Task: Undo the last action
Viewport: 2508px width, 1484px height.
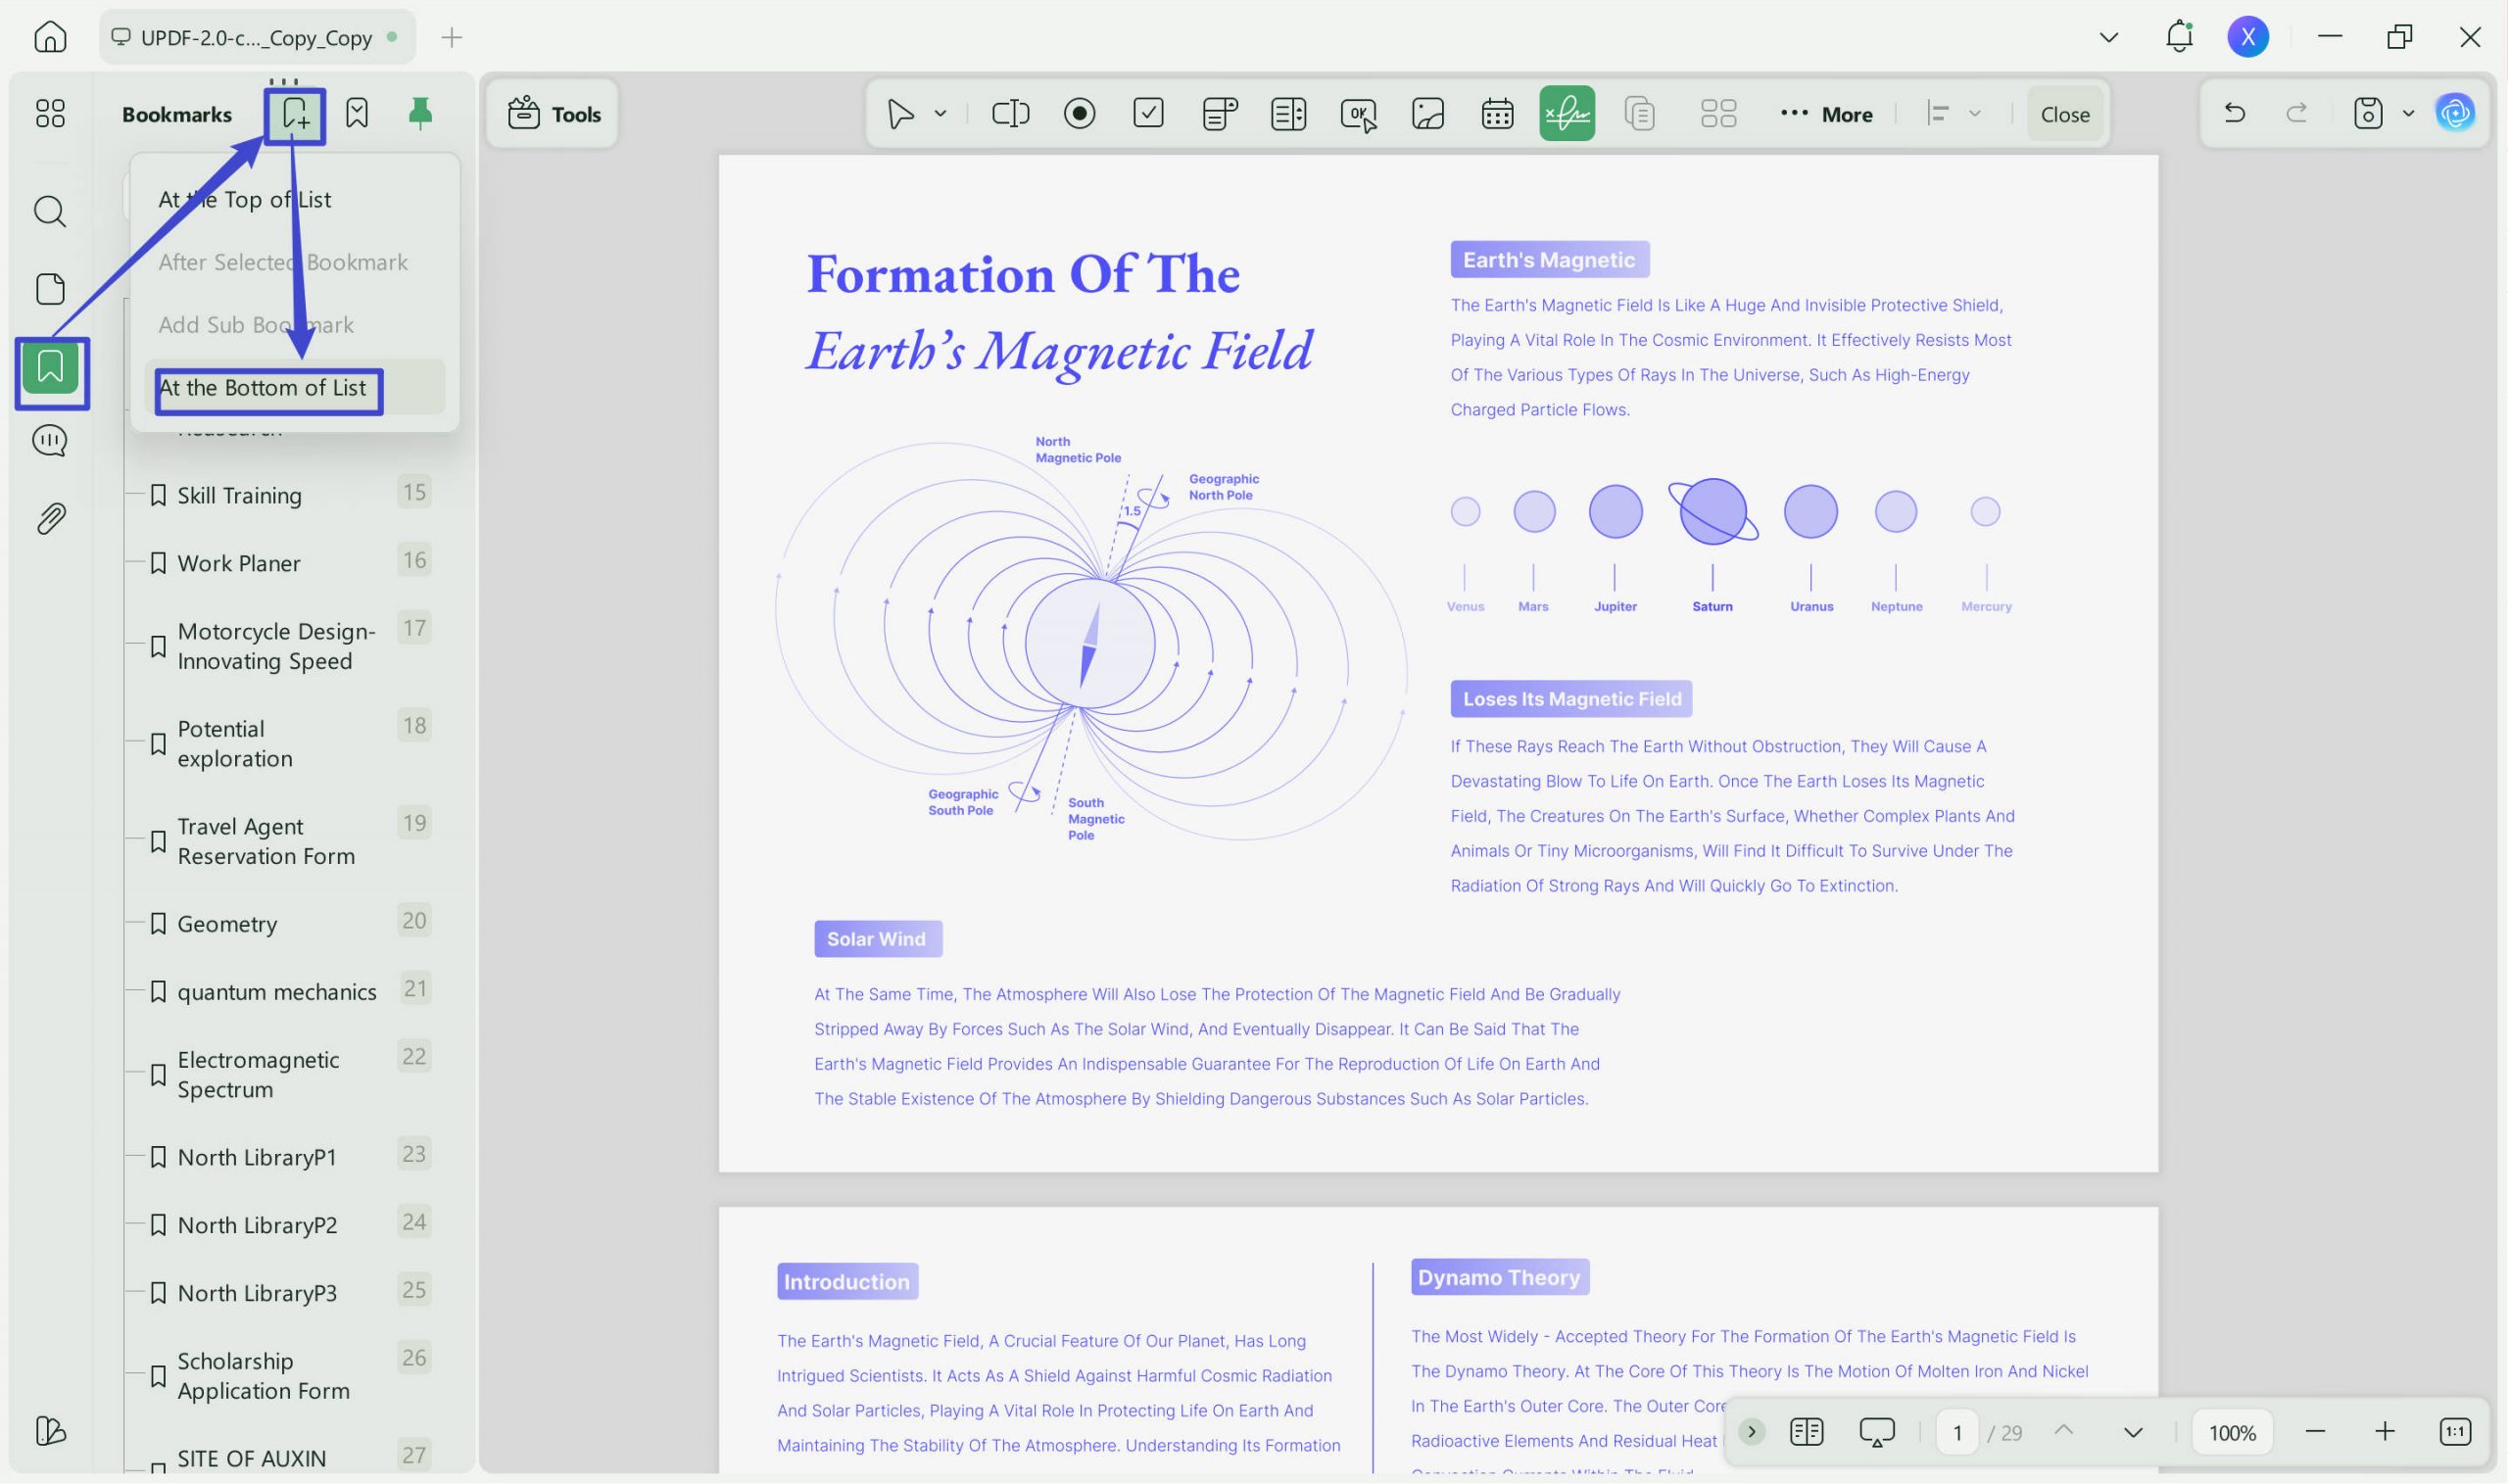Action: tap(2234, 113)
